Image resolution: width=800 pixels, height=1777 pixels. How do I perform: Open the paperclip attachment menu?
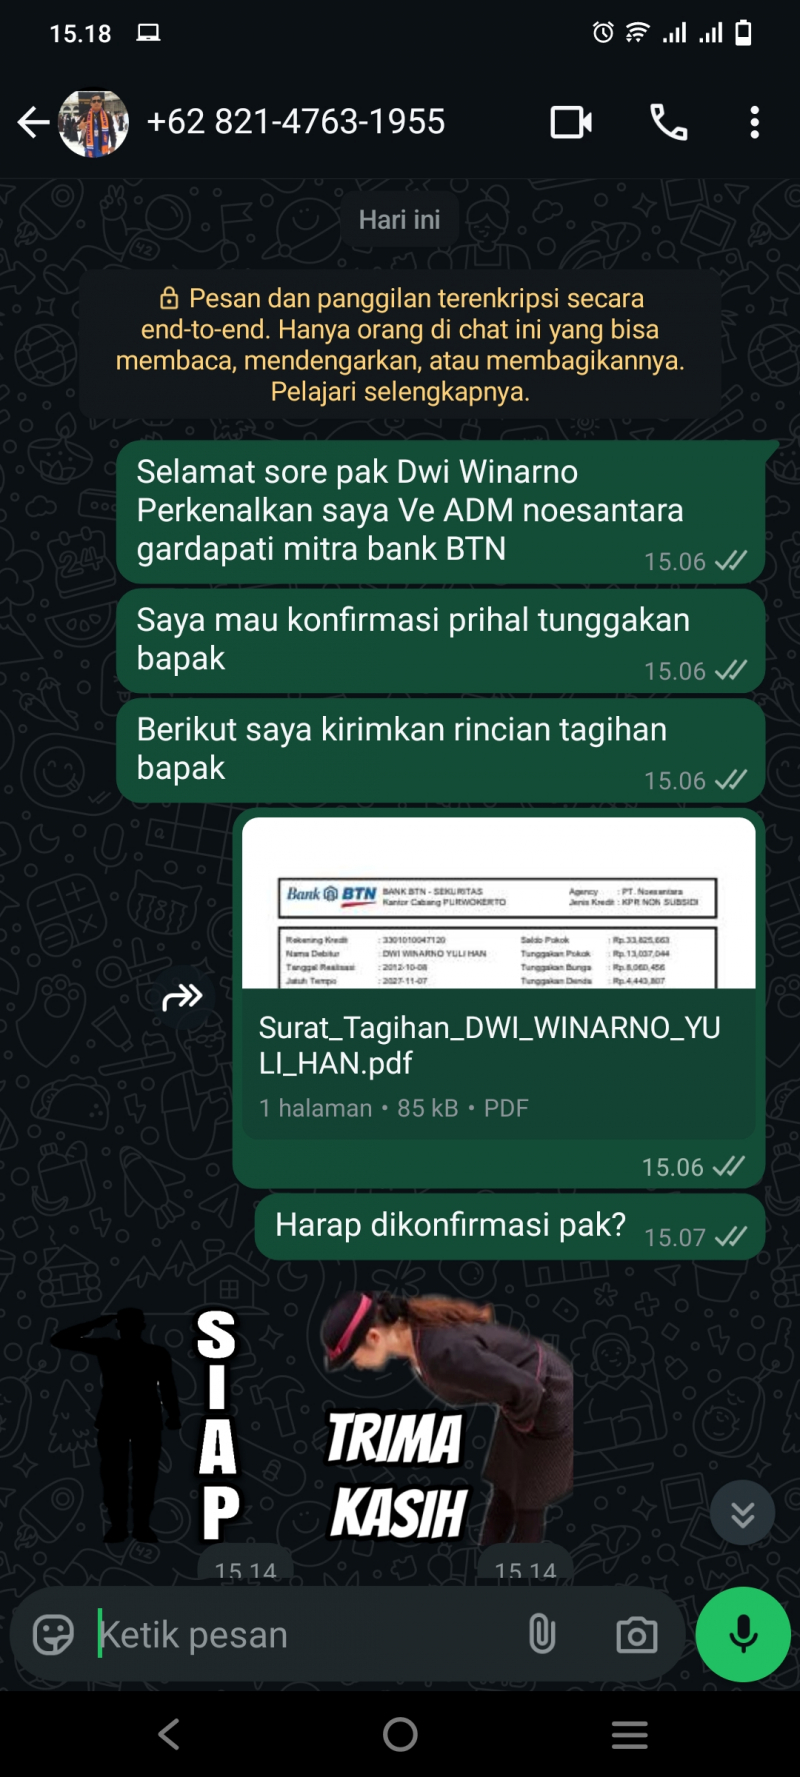coord(542,1635)
